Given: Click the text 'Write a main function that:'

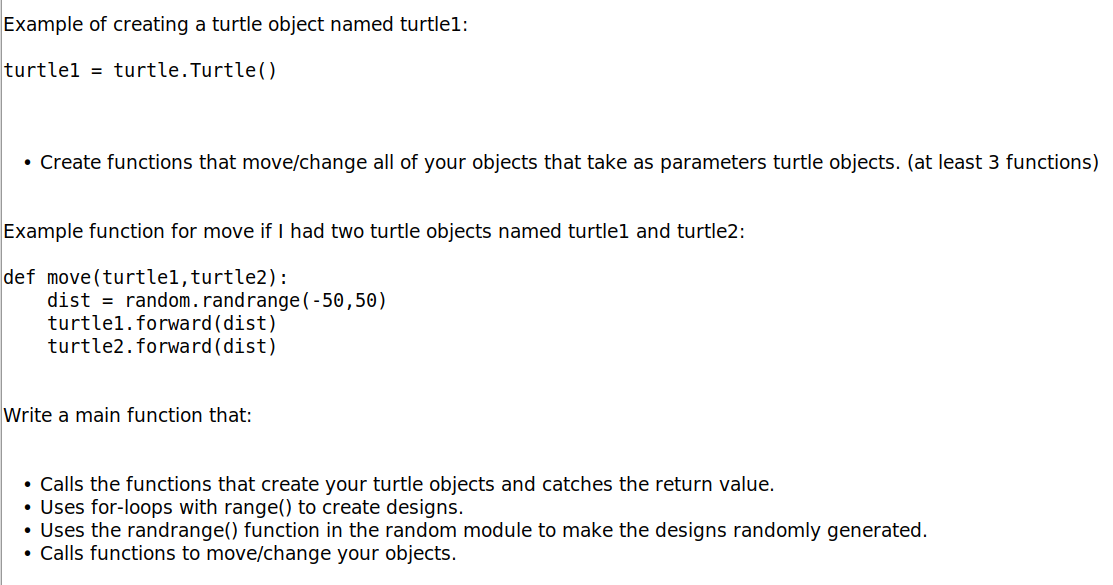Looking at the screenshot, I should (x=128, y=415).
